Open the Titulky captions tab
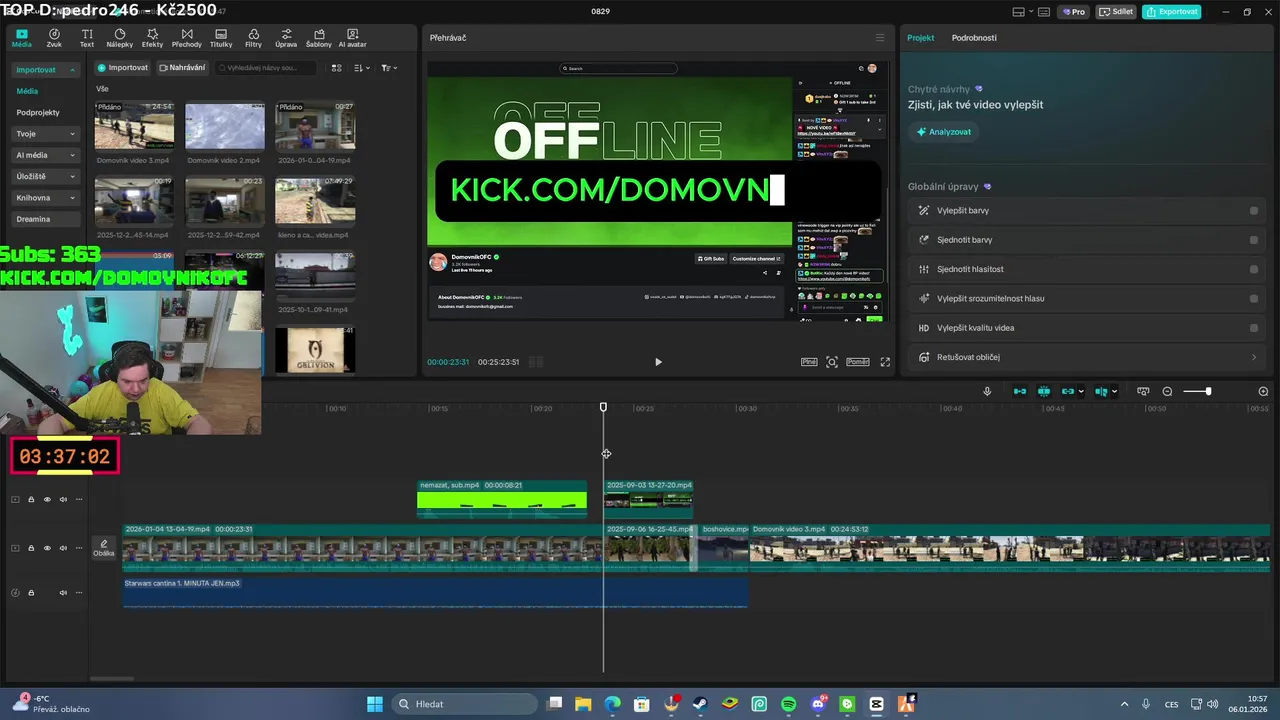Viewport: 1280px width, 720px height. click(221, 38)
